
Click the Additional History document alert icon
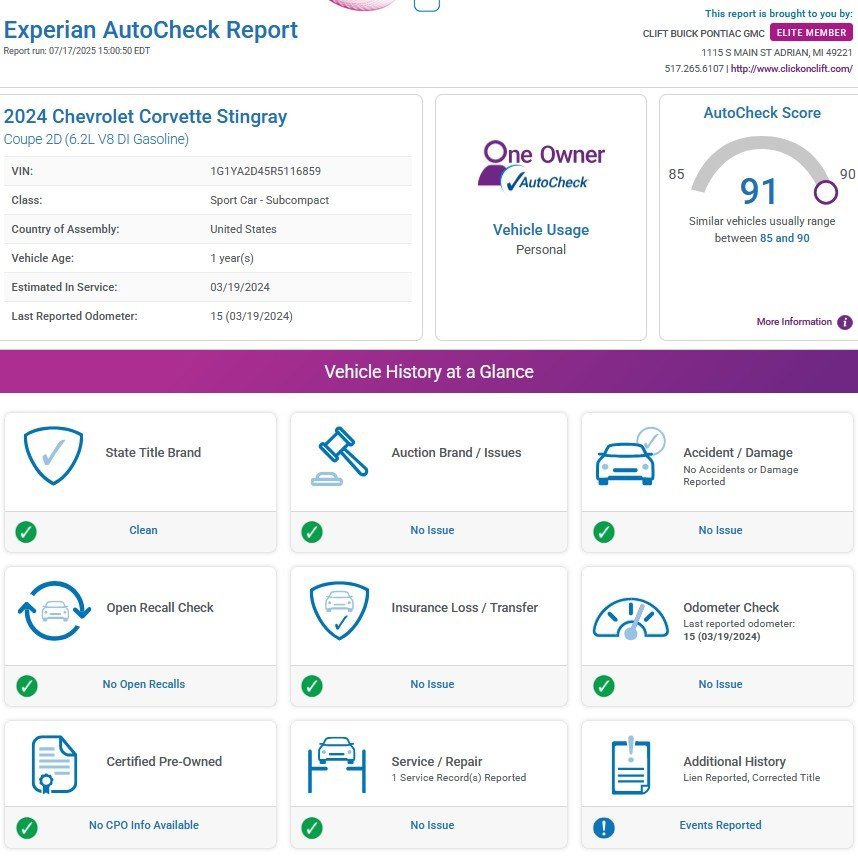click(630, 766)
